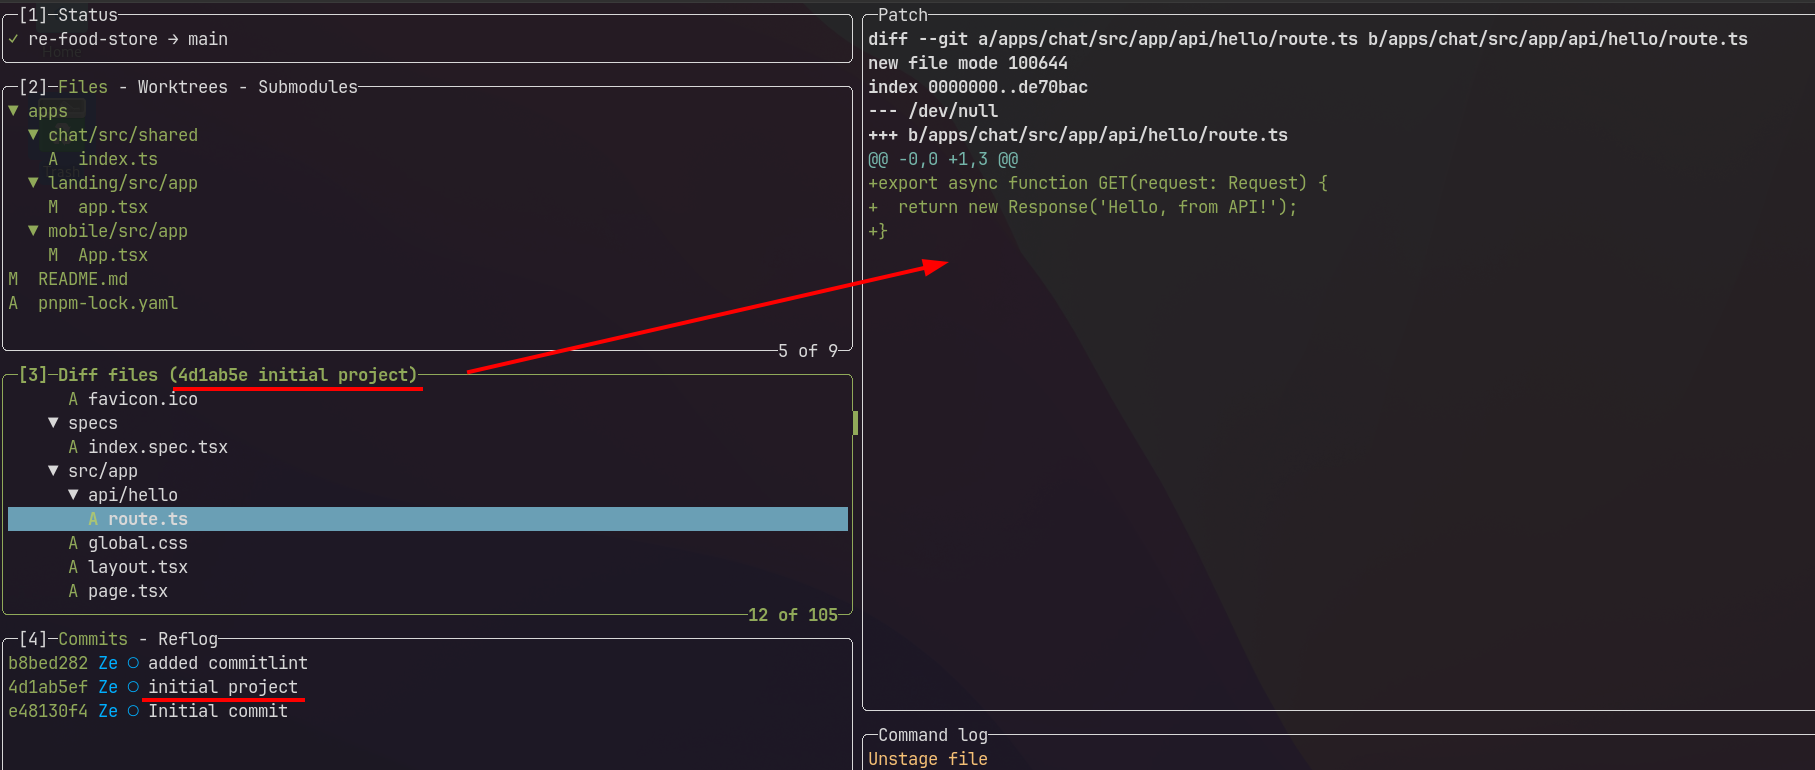Click the 'return new Response' line
The height and width of the screenshot is (770, 1815).
click(x=1083, y=207)
